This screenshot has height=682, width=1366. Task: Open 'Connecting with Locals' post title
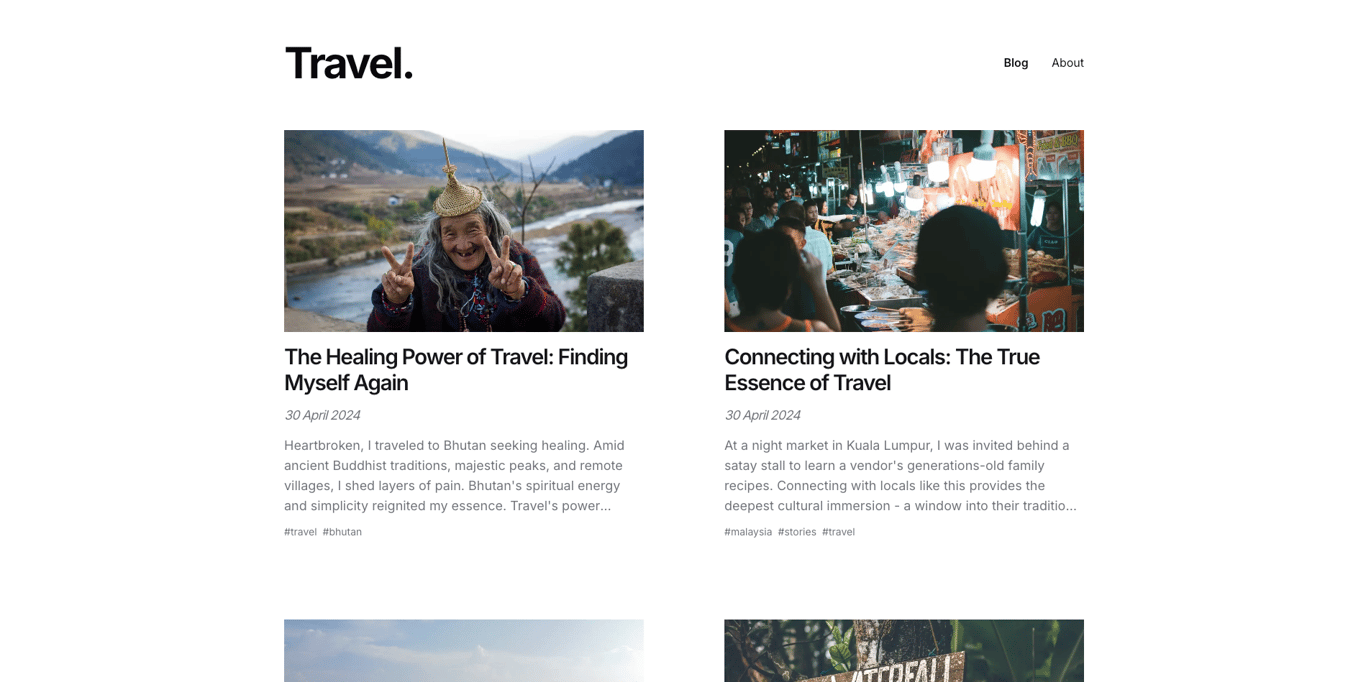882,370
